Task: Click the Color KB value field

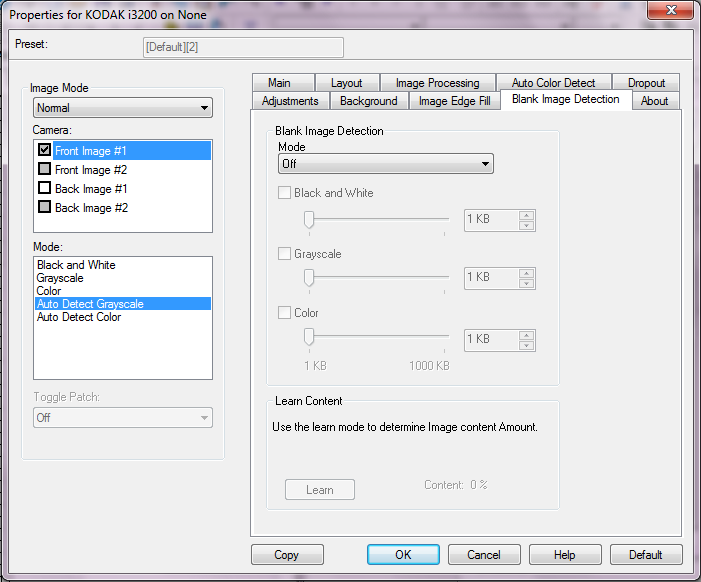Action: 492,340
